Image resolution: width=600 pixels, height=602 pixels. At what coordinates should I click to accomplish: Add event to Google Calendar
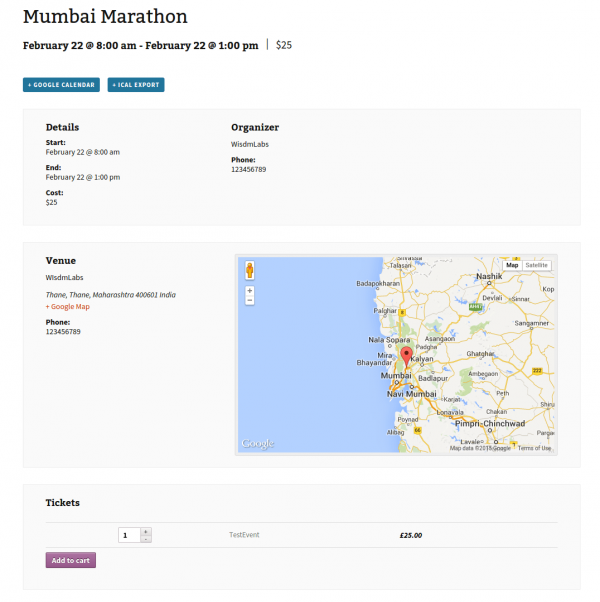(61, 85)
